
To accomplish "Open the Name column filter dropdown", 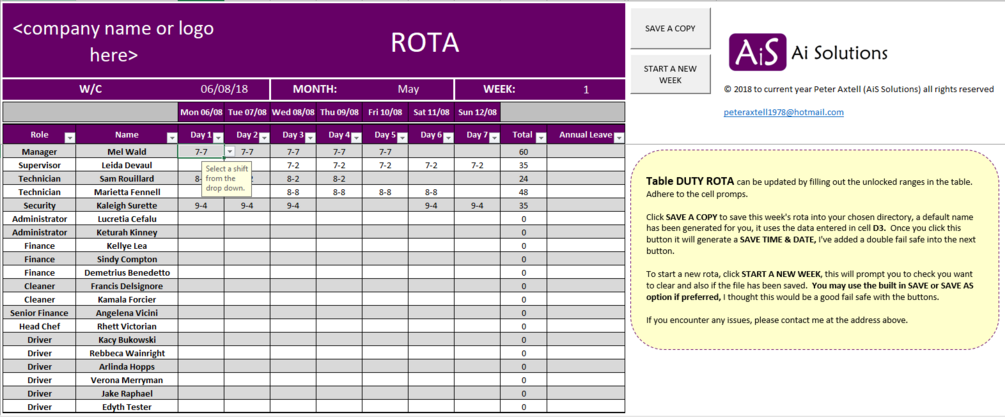I will click(172, 138).
